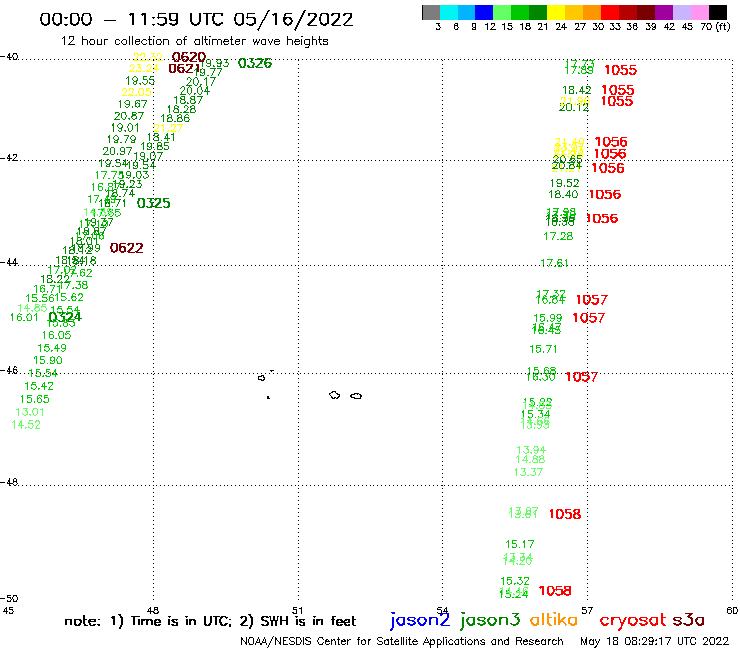Click the wave height value '20.87'
This screenshot has width=740, height=650.
(x=129, y=116)
